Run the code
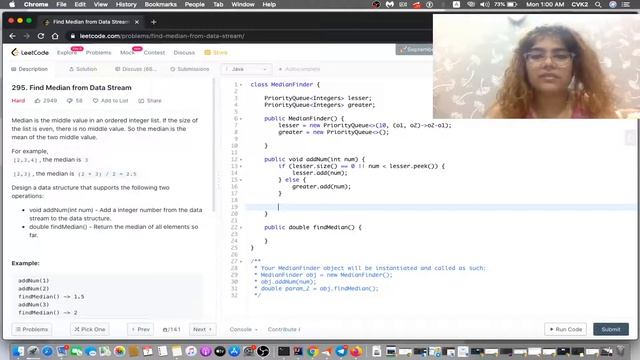This screenshot has width=640, height=360. 565,329
